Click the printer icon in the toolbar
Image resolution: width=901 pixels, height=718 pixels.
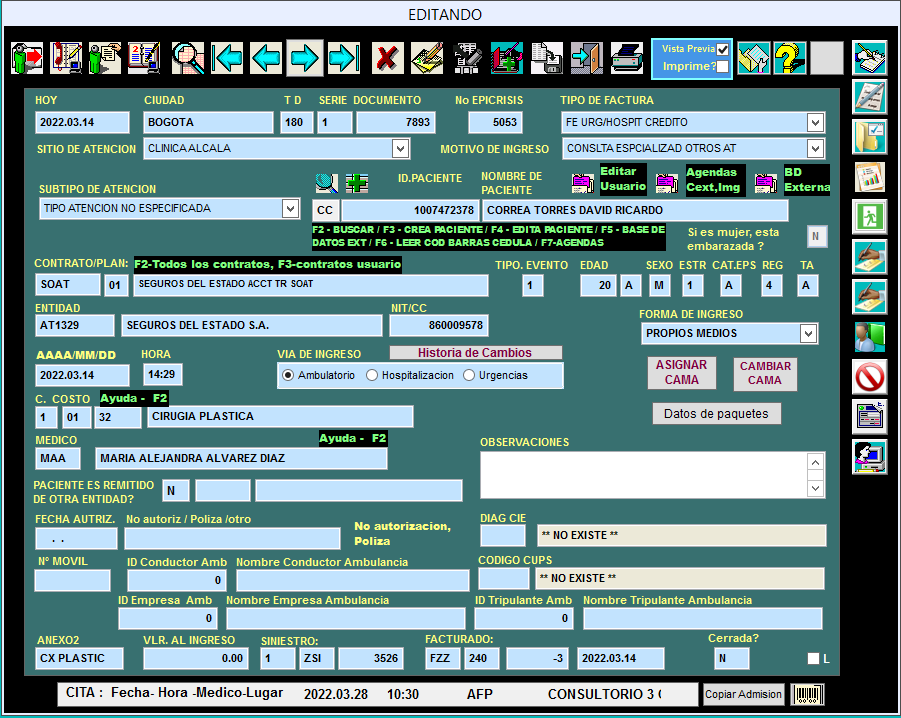pos(626,58)
